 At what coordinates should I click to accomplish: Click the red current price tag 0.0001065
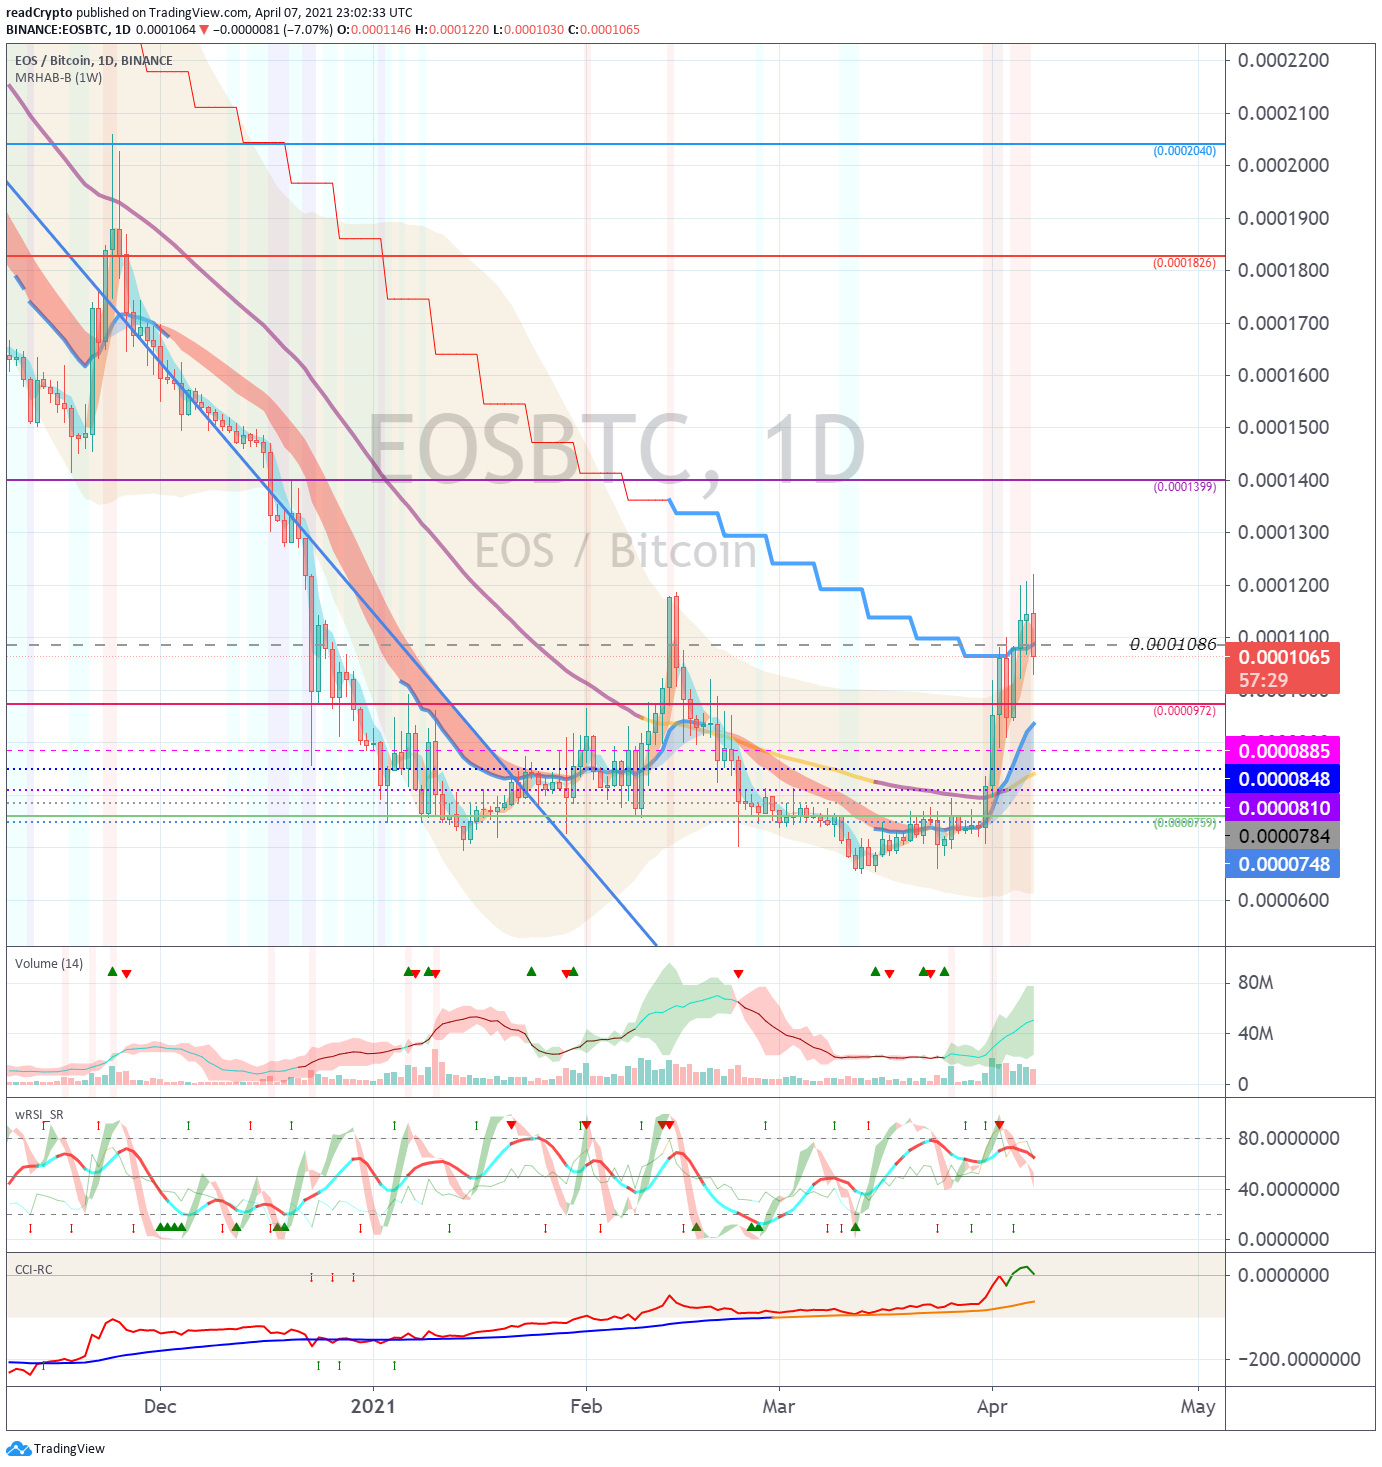[x=1283, y=657]
